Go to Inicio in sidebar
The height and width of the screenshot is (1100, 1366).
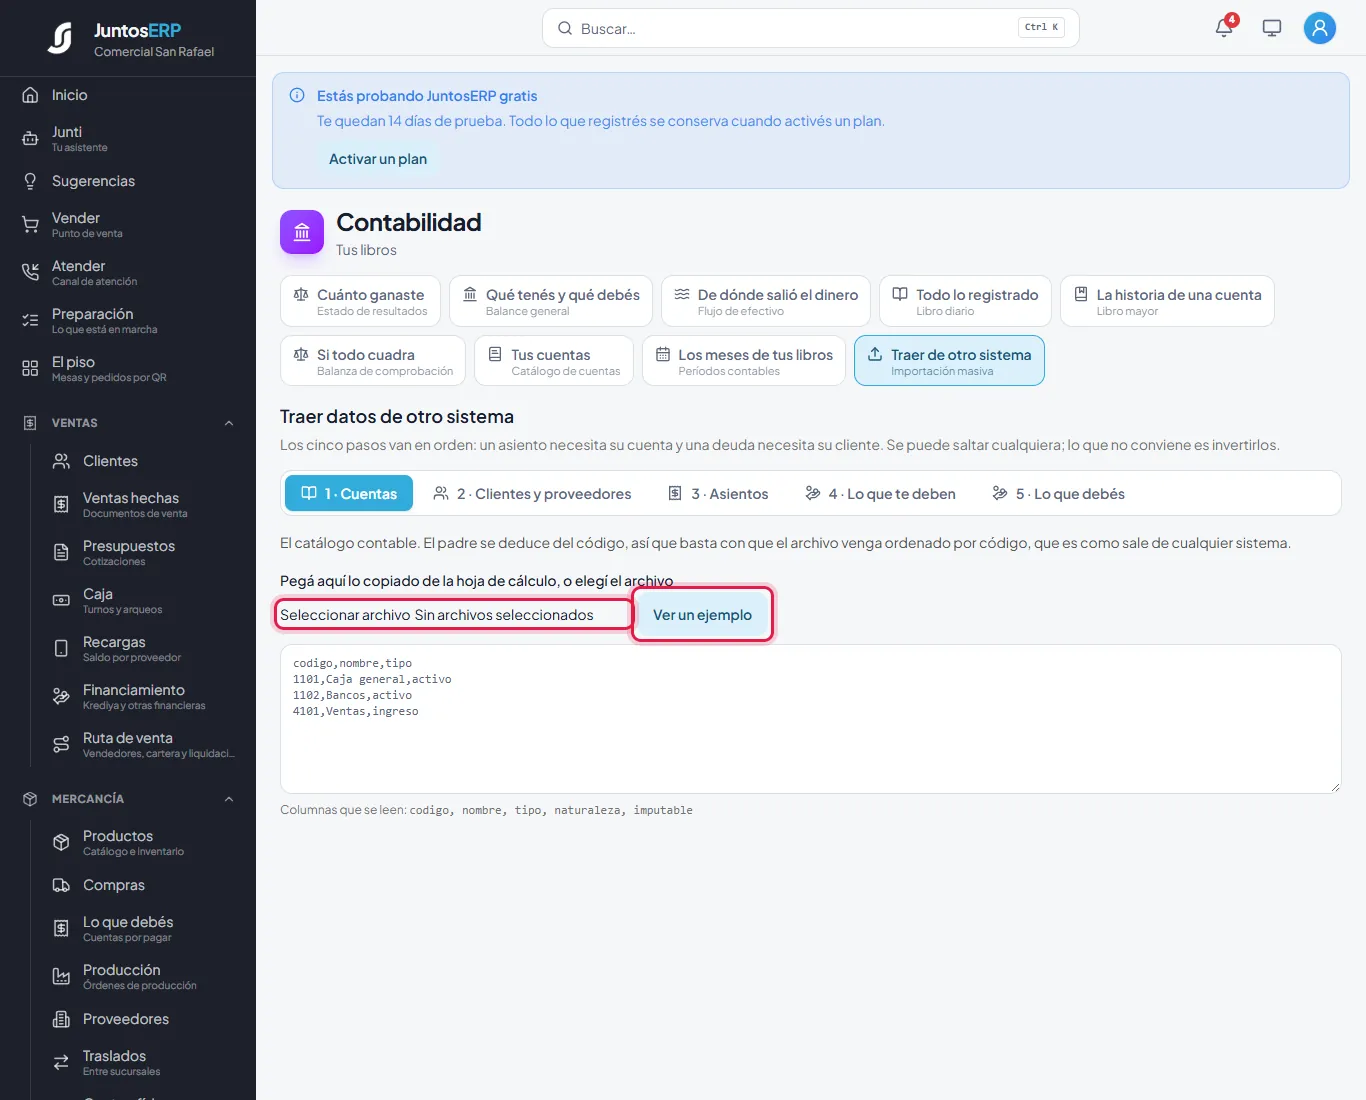128,95
